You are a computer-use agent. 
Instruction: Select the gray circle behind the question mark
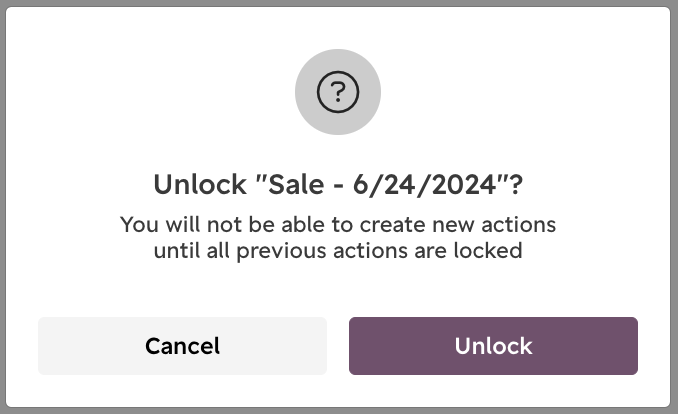(338, 92)
